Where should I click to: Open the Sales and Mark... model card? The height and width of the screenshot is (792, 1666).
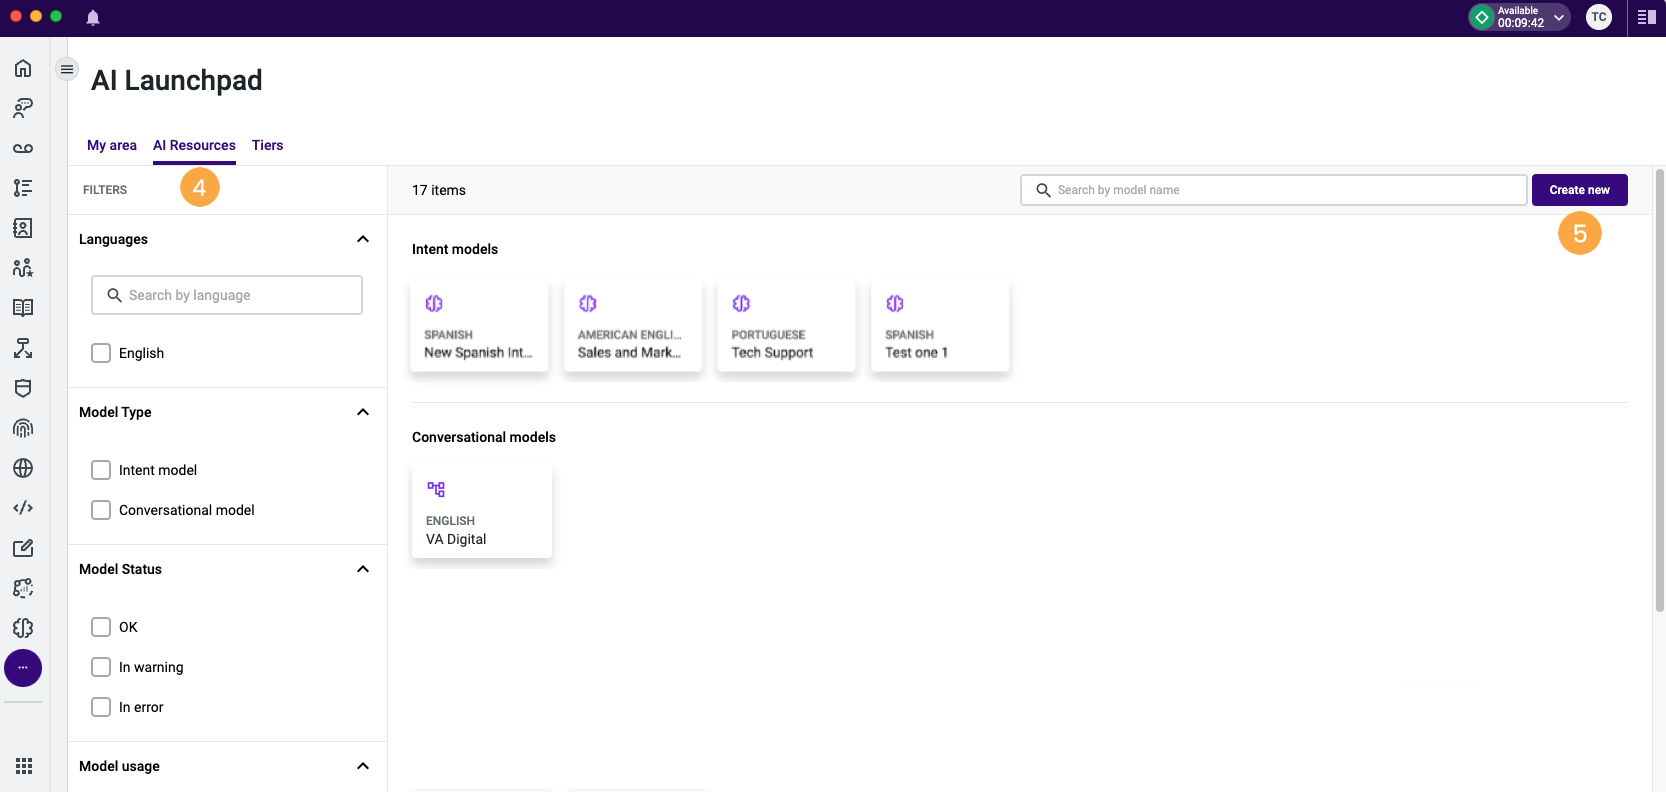(633, 325)
